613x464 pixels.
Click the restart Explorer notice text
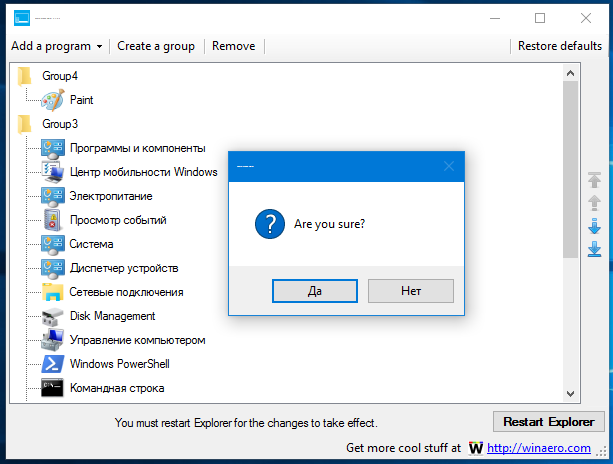pyautogui.click(x=246, y=423)
